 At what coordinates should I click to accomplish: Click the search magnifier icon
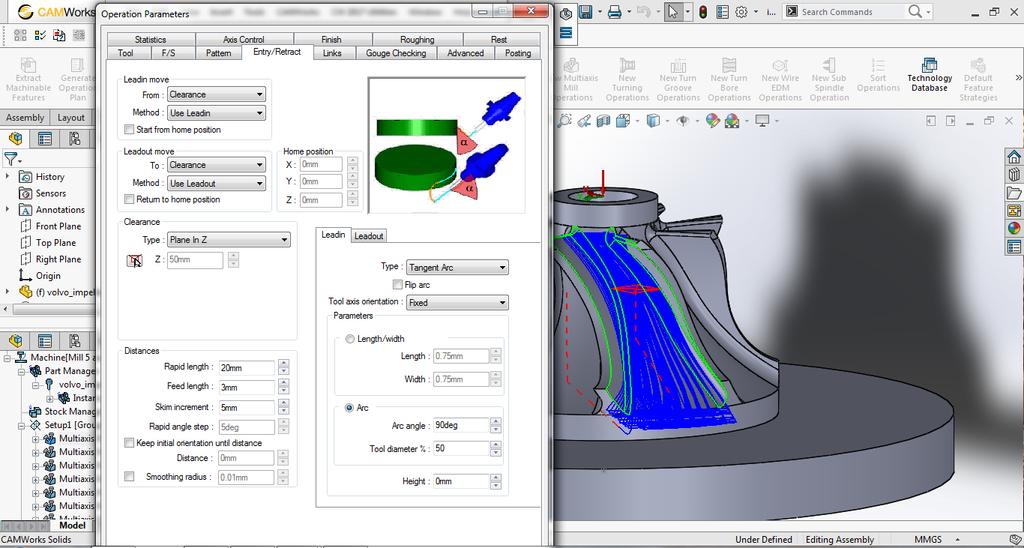pyautogui.click(x=915, y=12)
